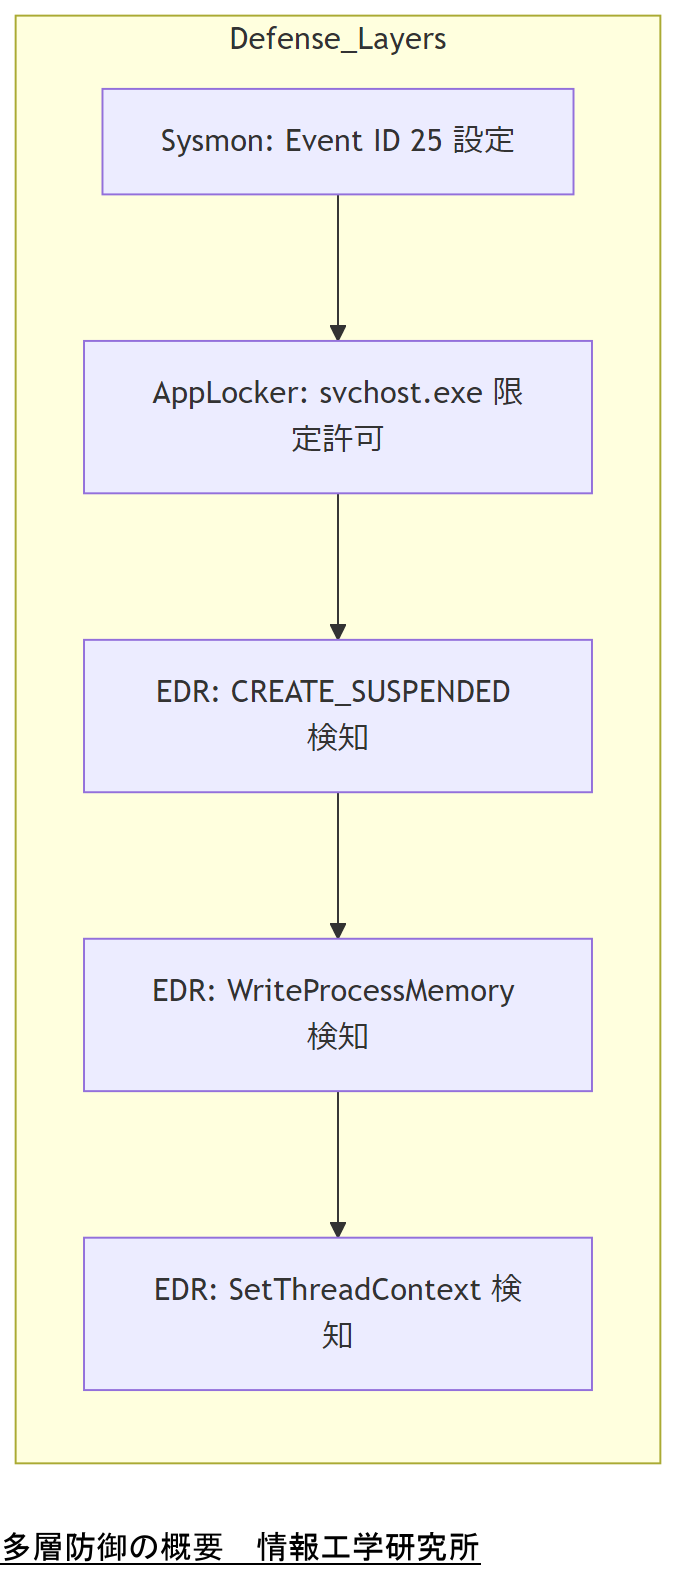Viewport: 692px width, 1578px height.
Task: Click the 情報工学研究所 underlined text
Action: coord(368,1547)
